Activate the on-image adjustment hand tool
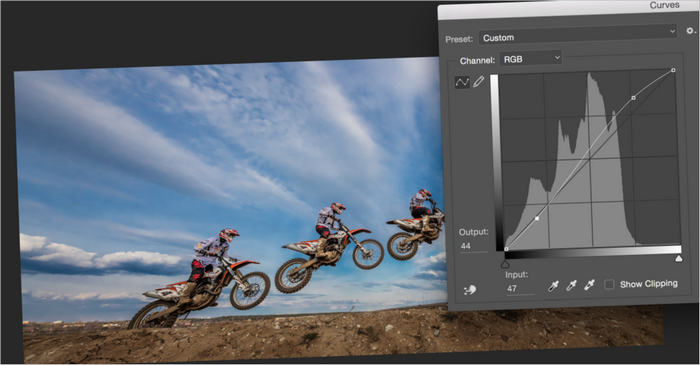This screenshot has width=700, height=365. pyautogui.click(x=470, y=290)
